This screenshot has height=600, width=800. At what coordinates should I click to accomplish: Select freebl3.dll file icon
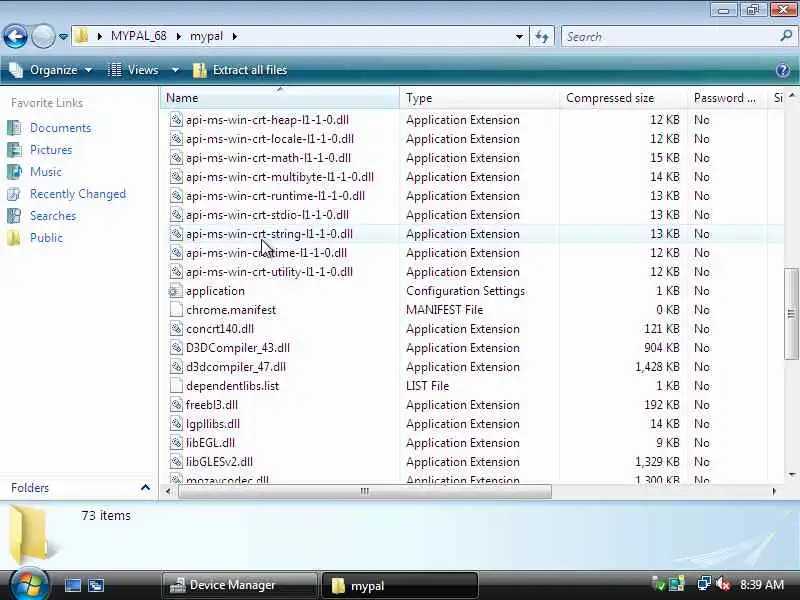pyautogui.click(x=176, y=405)
